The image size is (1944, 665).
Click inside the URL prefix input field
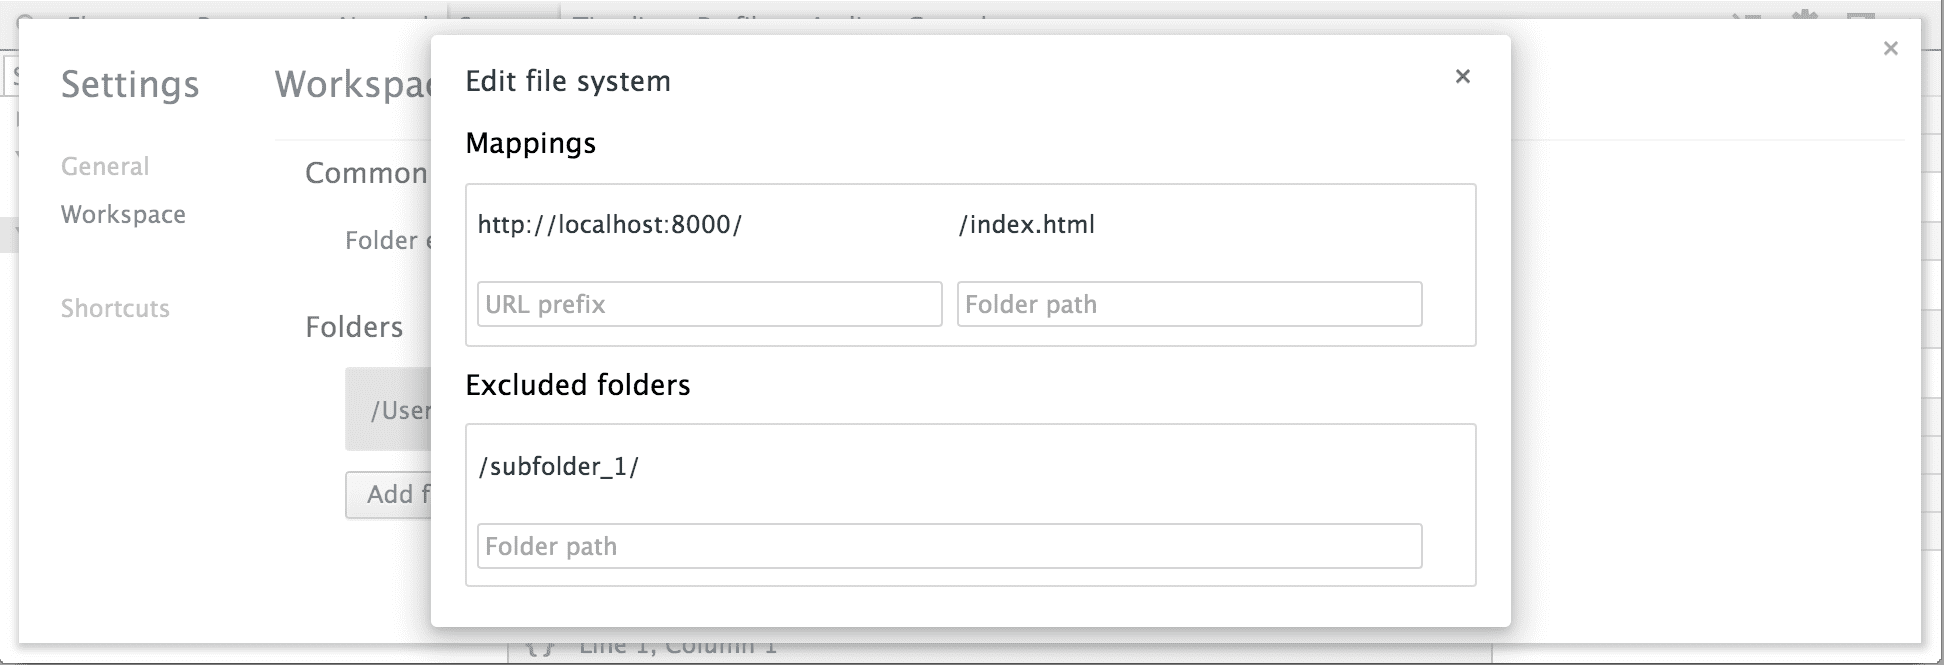point(709,304)
